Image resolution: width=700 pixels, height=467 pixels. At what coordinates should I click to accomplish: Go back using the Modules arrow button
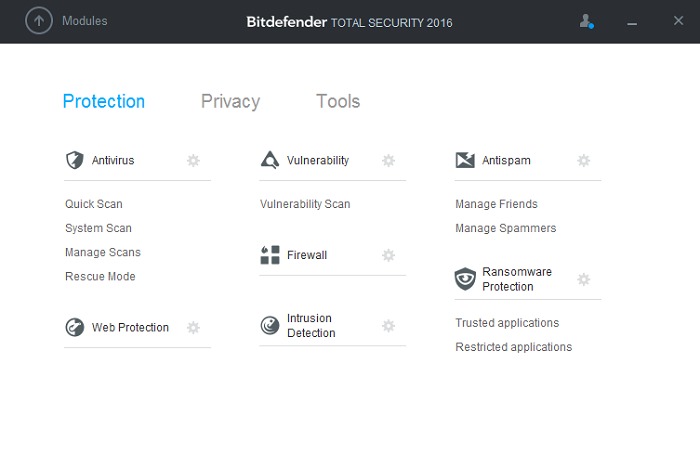point(39,21)
